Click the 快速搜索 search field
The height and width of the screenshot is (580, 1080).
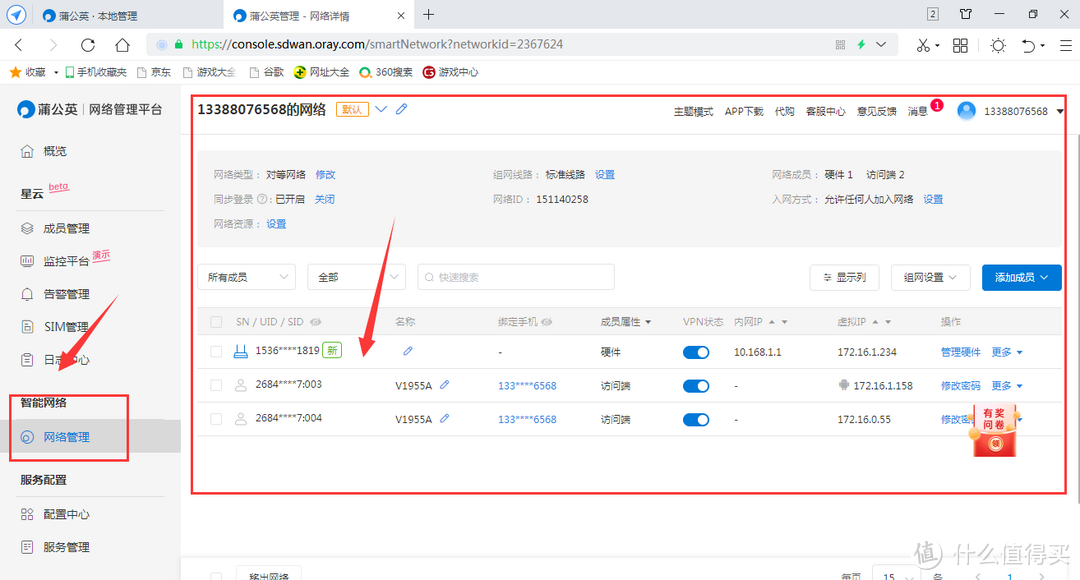[x=515, y=276]
